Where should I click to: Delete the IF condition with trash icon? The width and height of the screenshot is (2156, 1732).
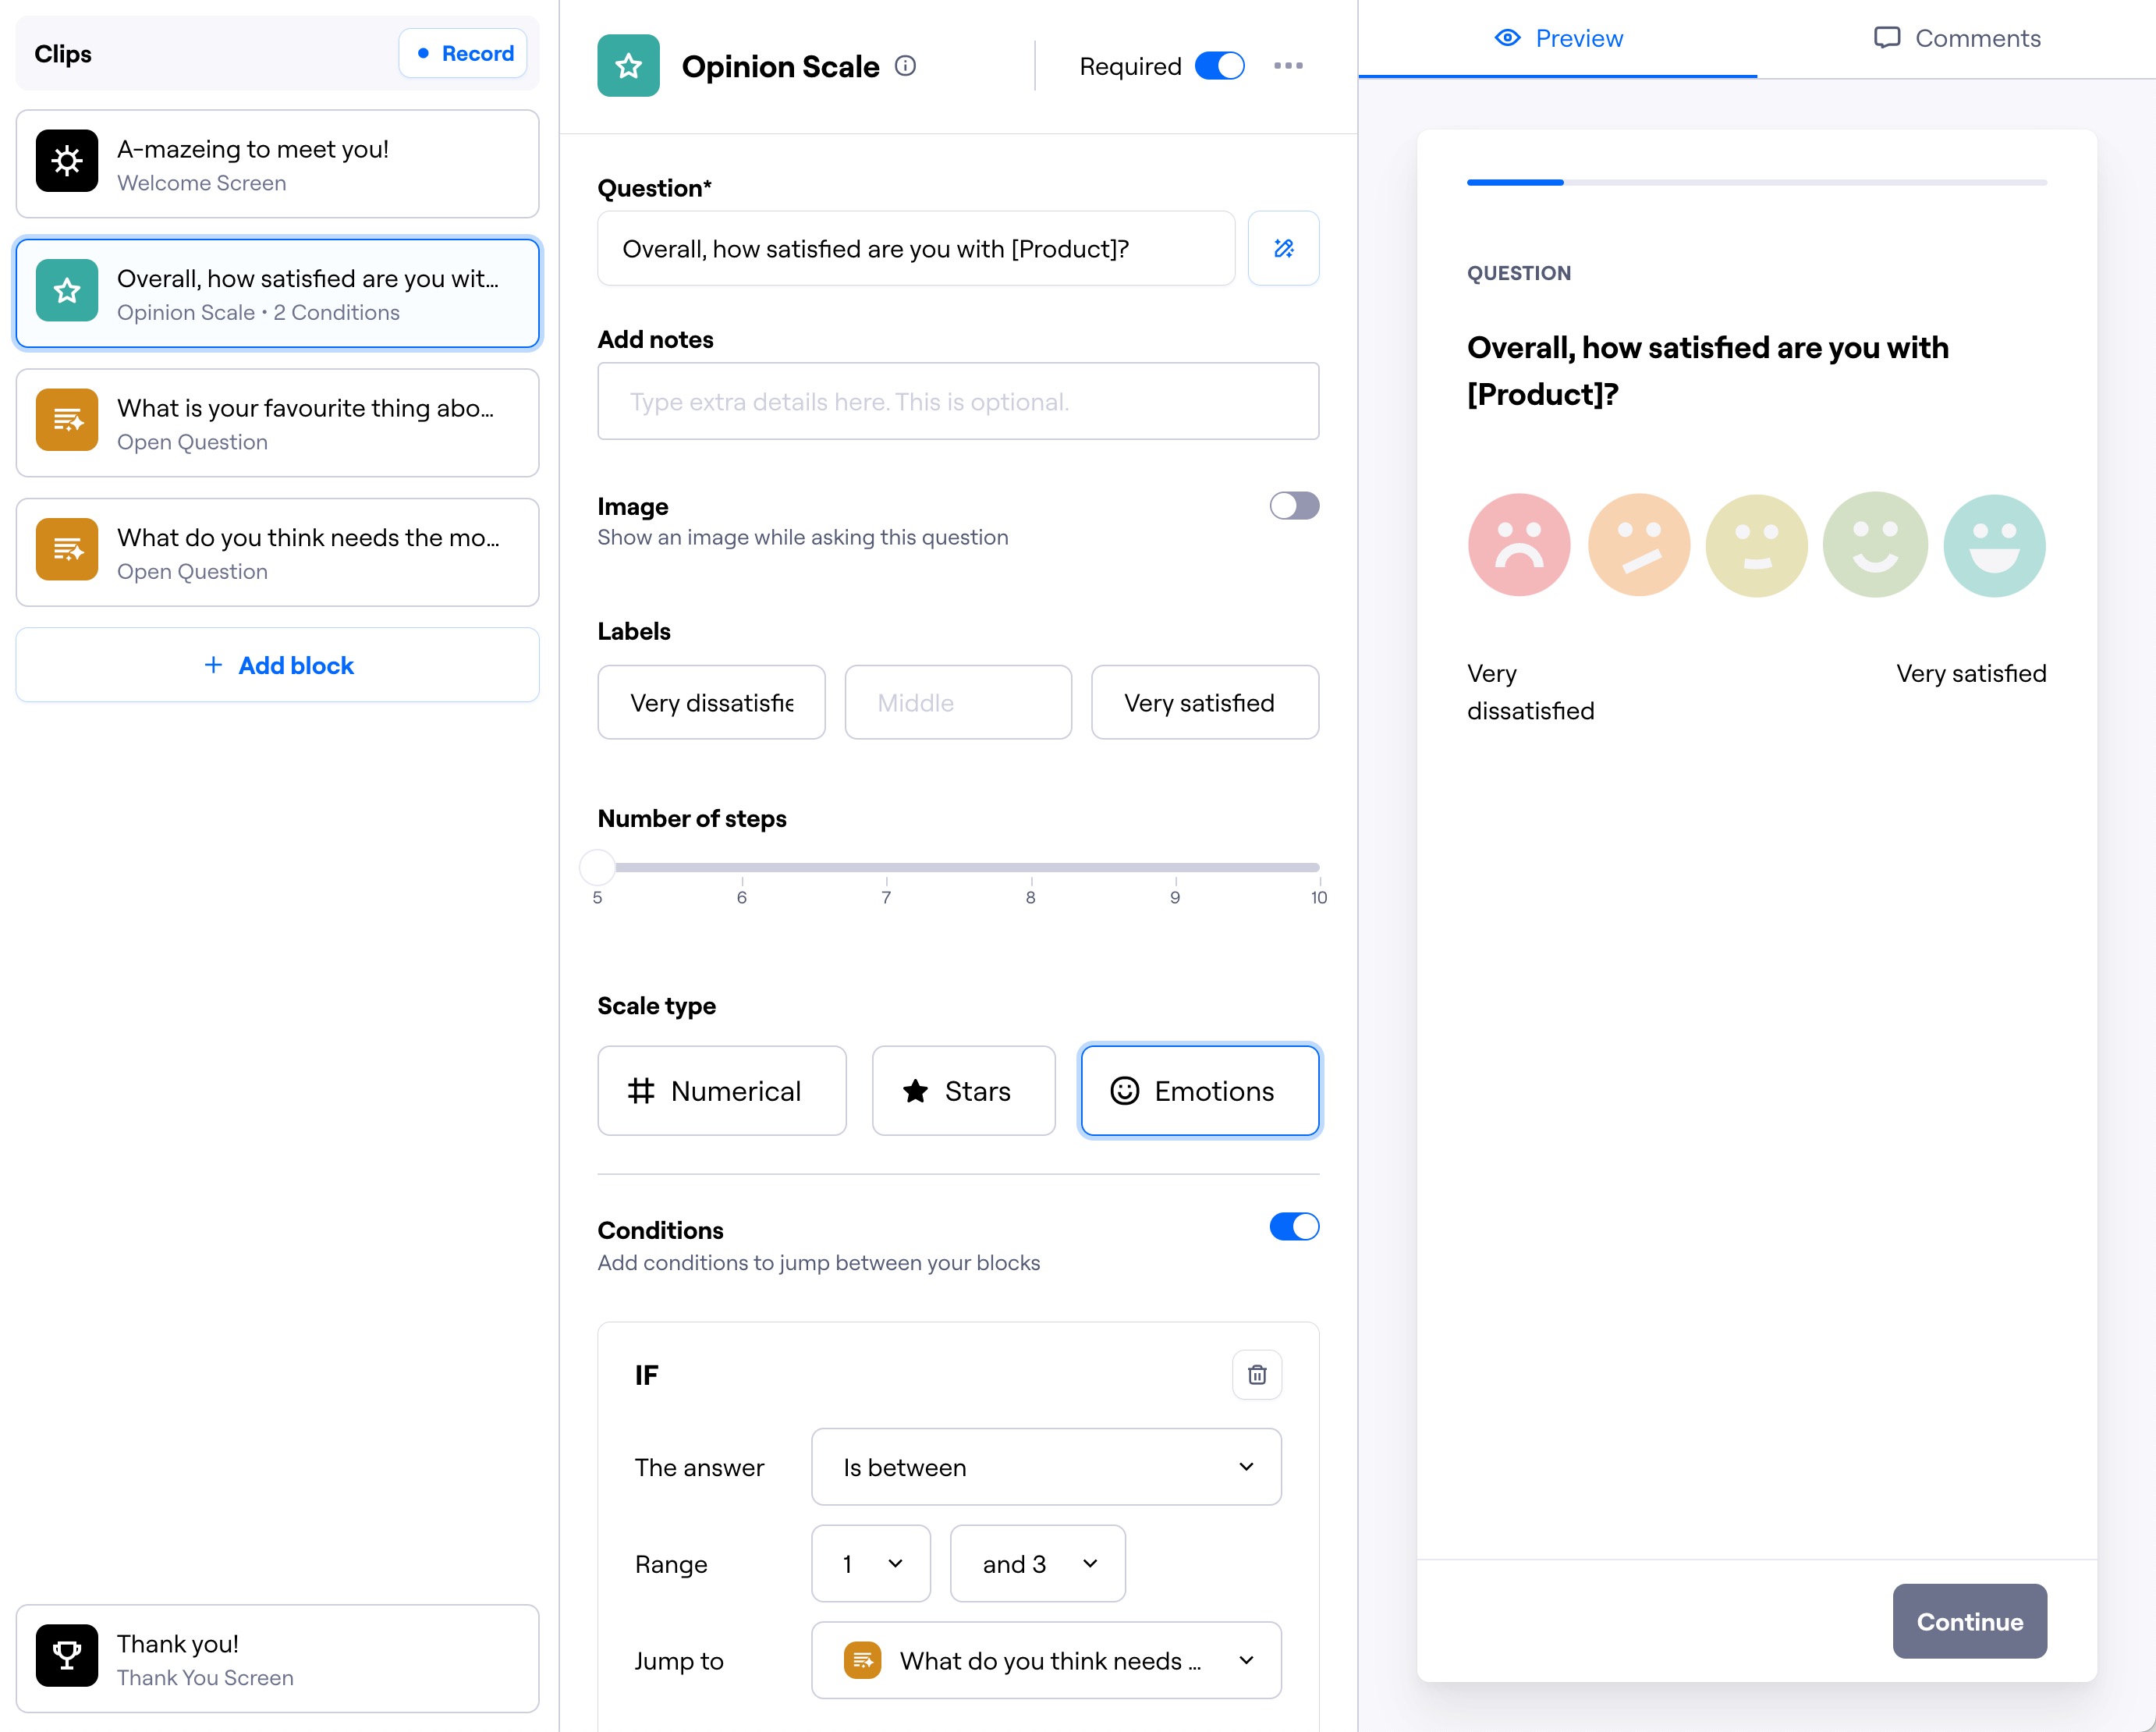coord(1257,1375)
